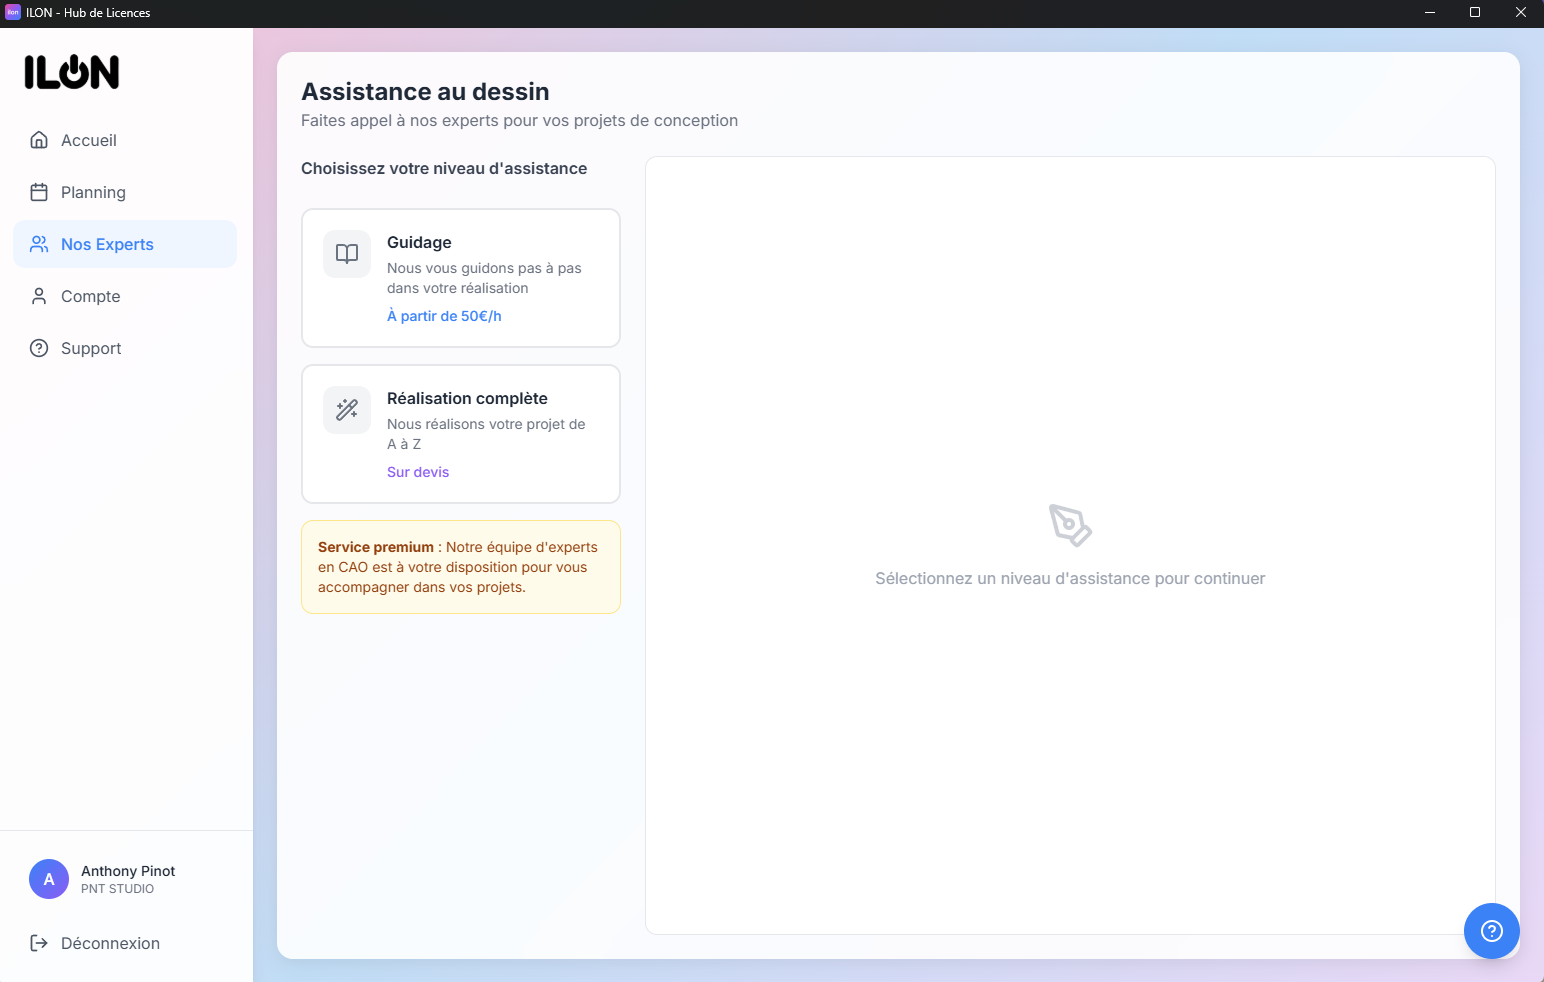
Task: Open the floating help bubble bottom right
Action: (1492, 931)
